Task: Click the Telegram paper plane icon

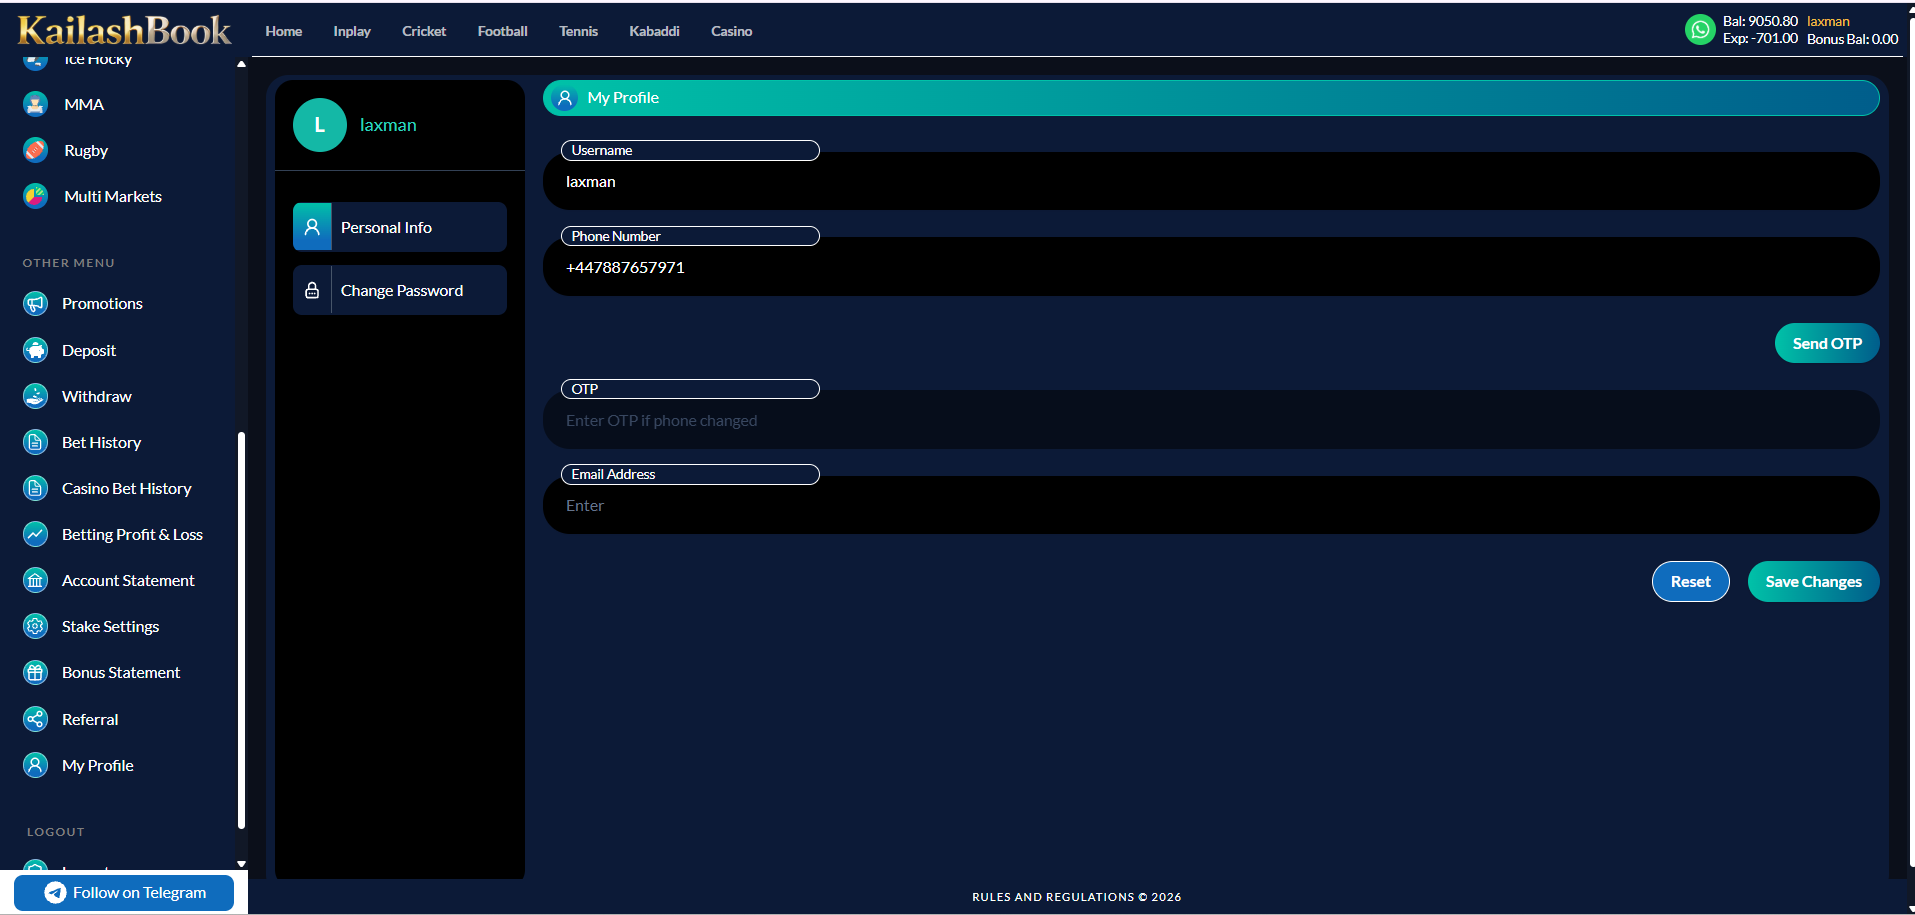Action: [x=56, y=893]
